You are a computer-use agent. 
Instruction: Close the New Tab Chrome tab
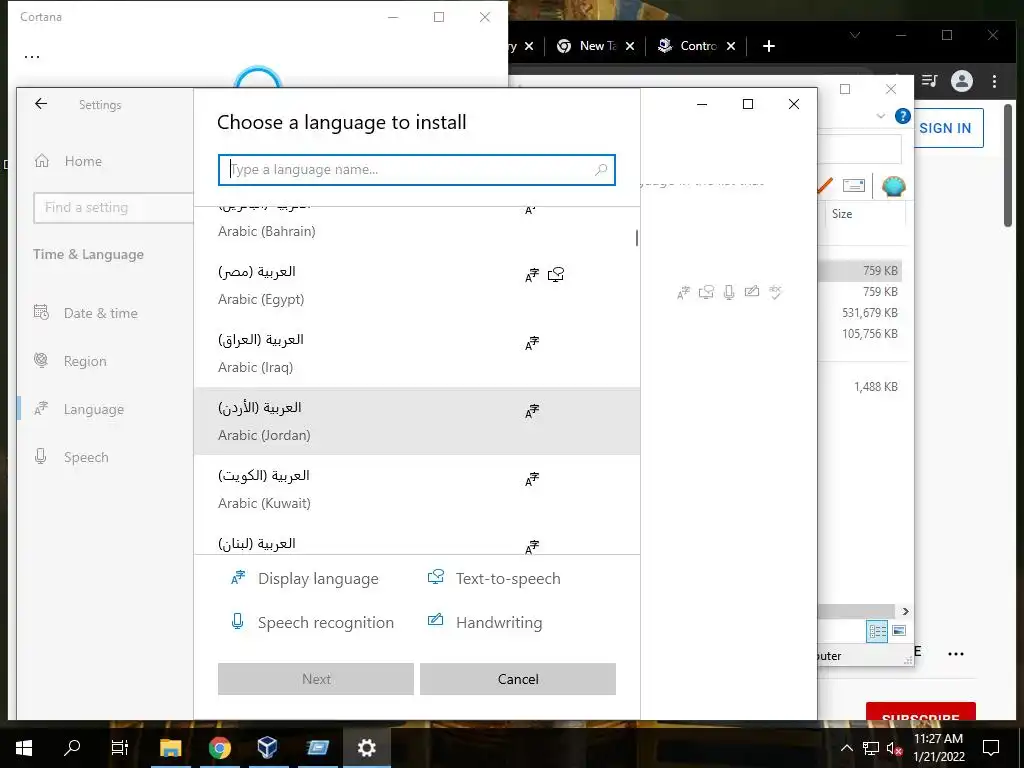630,46
